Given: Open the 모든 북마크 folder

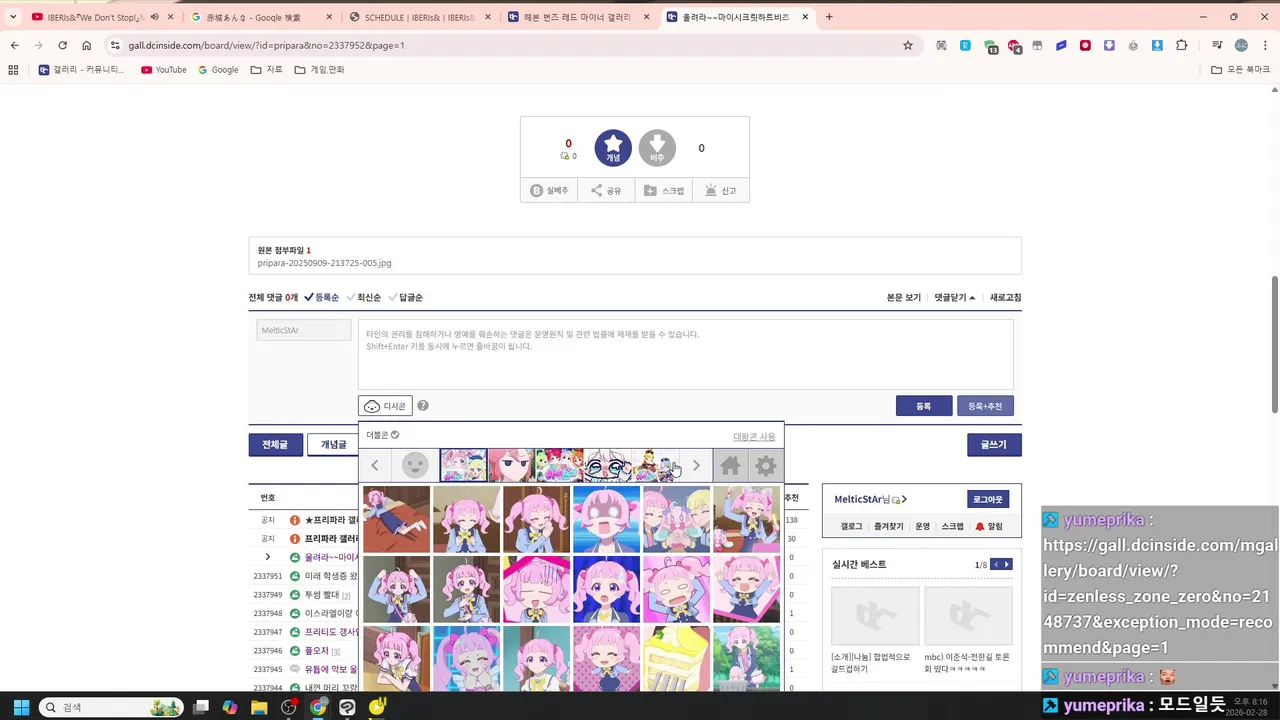Looking at the screenshot, I should pyautogui.click(x=1240, y=70).
